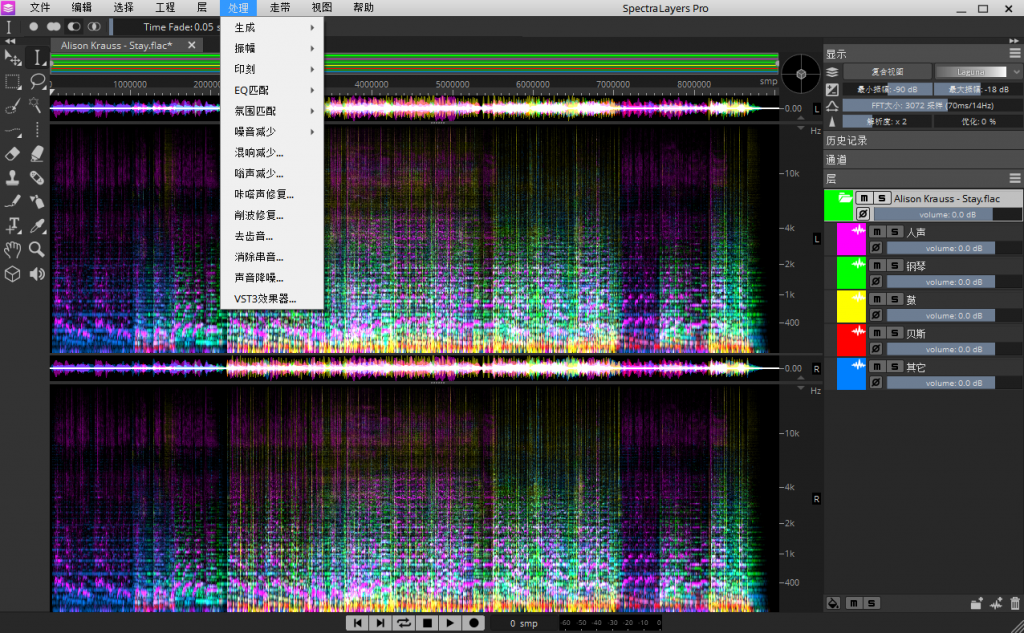This screenshot has height=633, width=1024.
Task: Click the amplitude range contrast icon
Action: tap(832, 89)
